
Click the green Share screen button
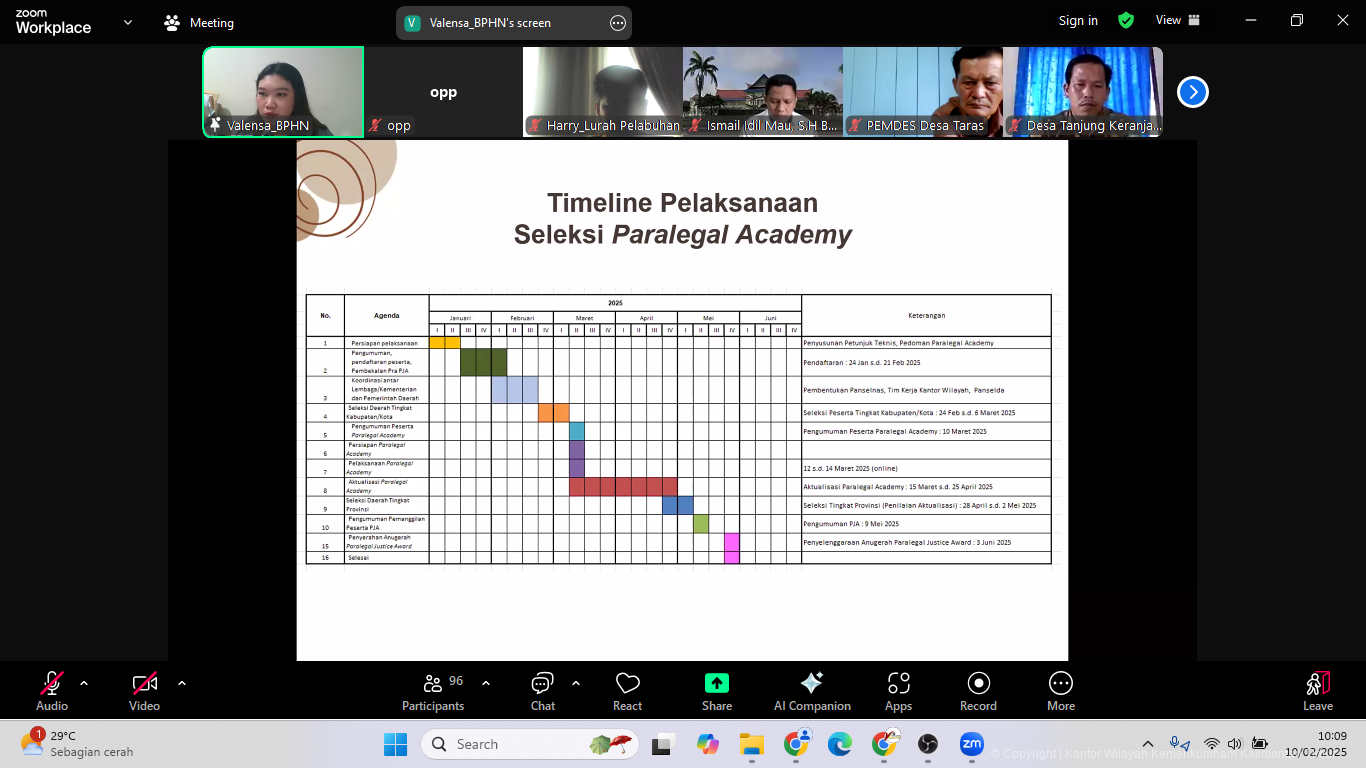[x=717, y=691]
